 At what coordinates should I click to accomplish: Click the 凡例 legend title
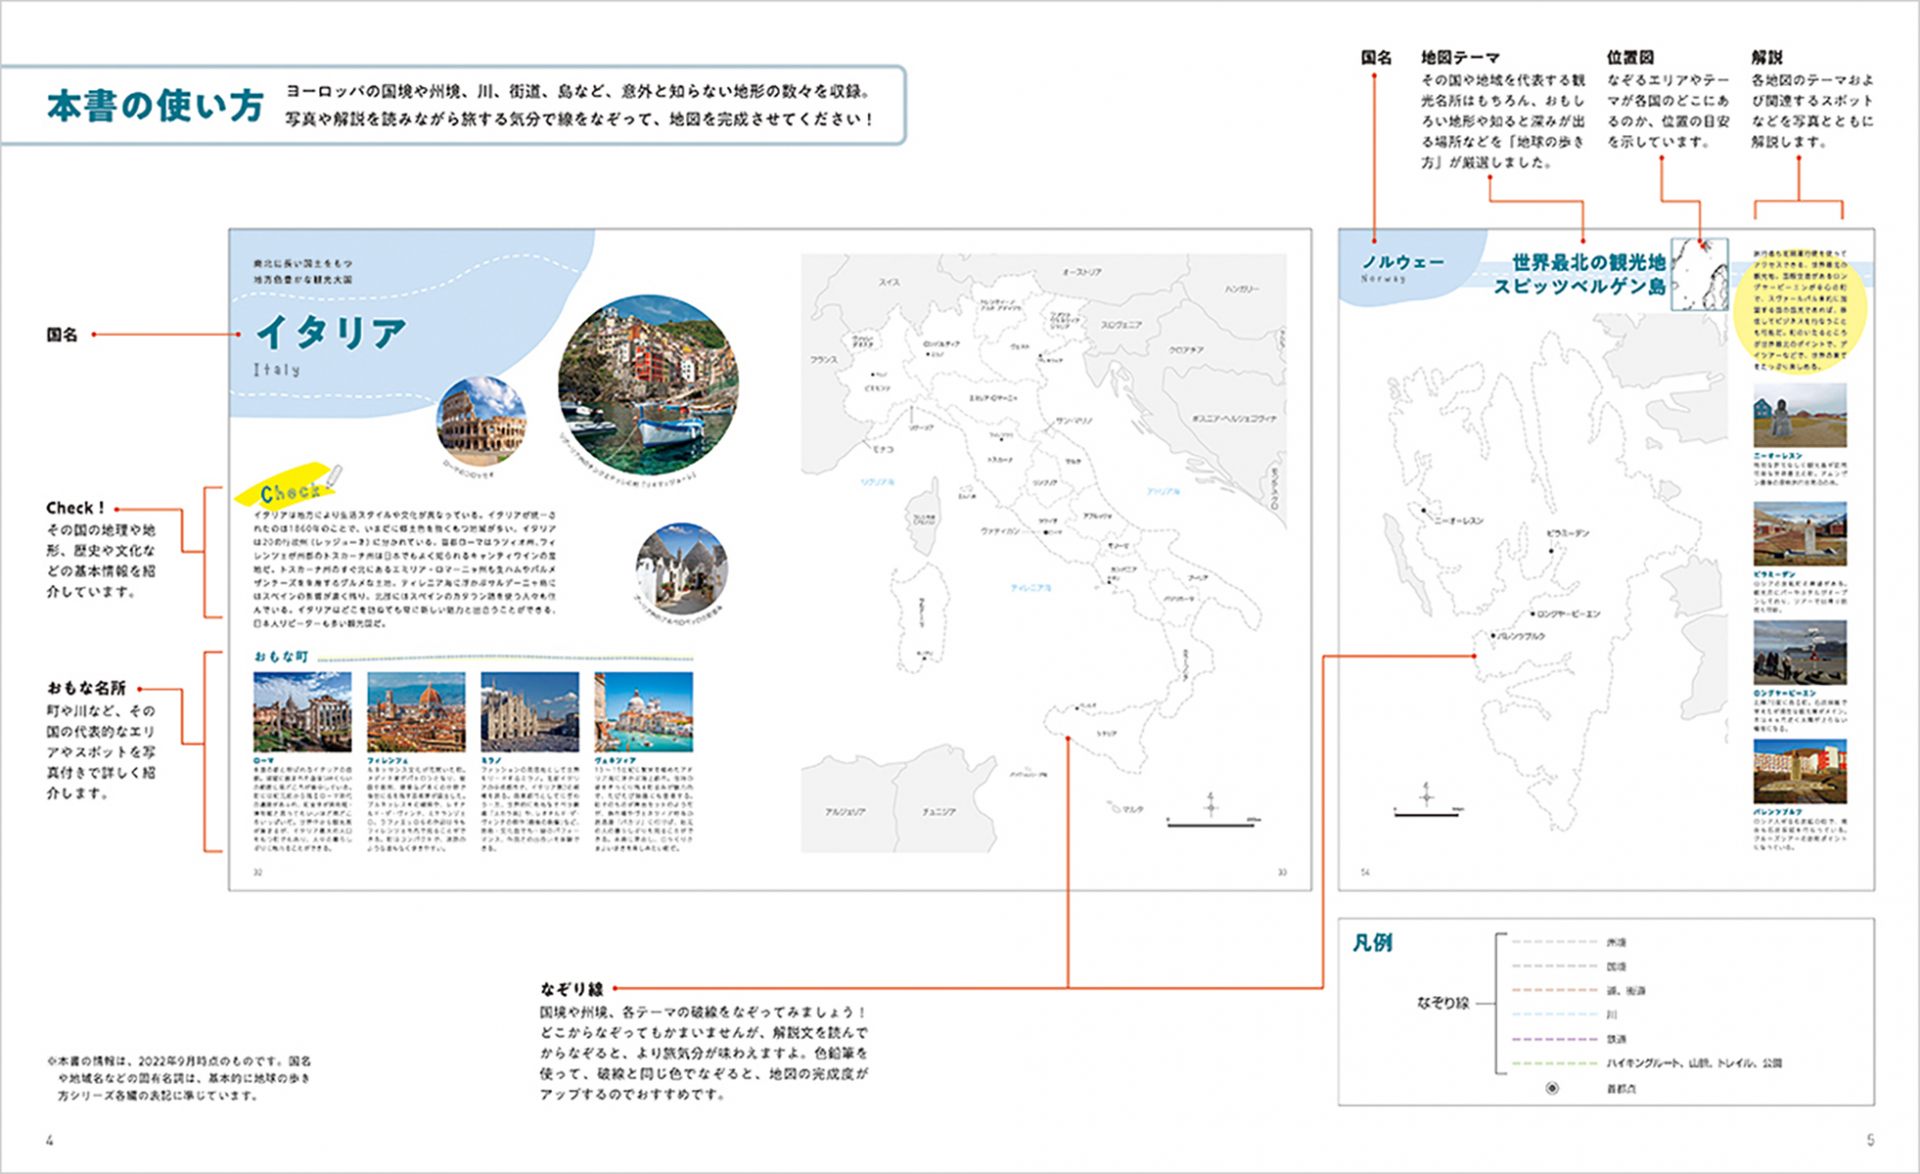1372,942
